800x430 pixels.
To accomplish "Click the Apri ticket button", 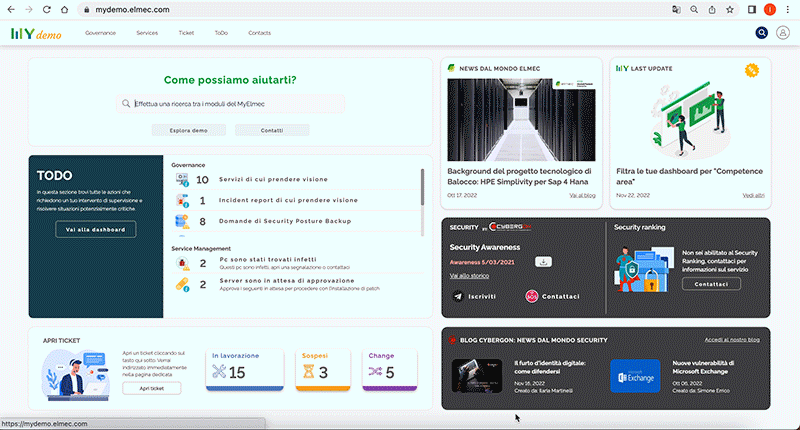I will (150, 387).
